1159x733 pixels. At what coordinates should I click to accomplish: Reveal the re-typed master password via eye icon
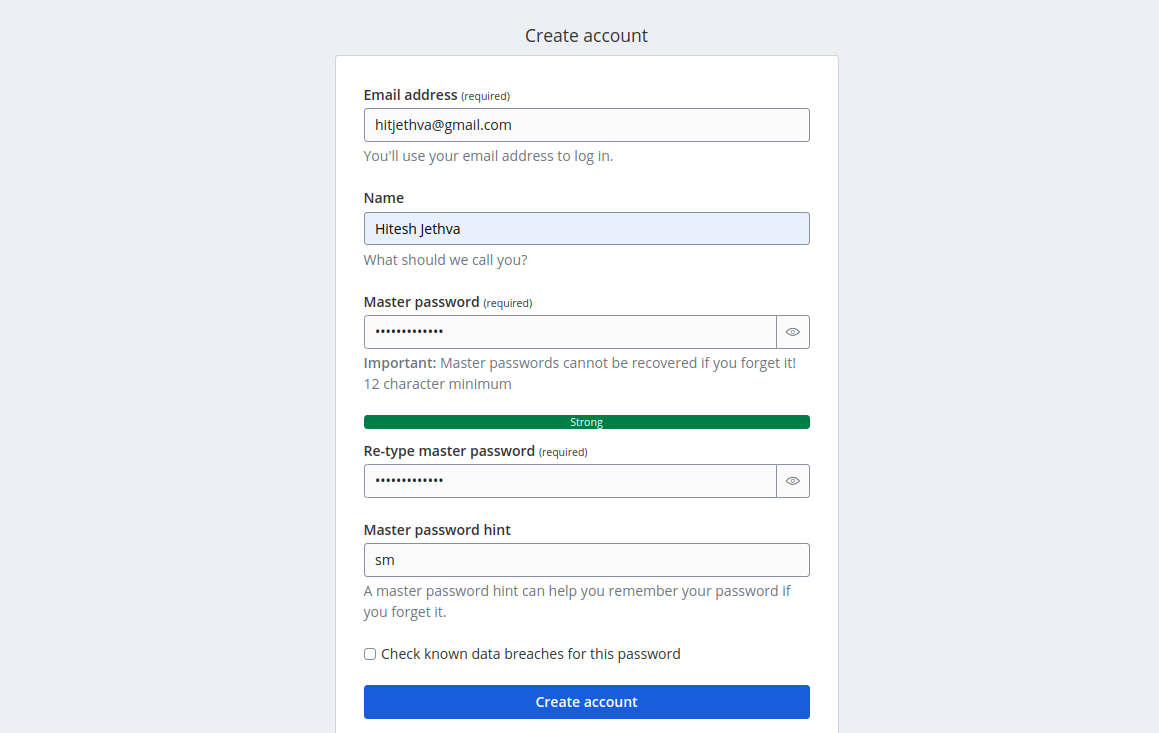pos(793,481)
